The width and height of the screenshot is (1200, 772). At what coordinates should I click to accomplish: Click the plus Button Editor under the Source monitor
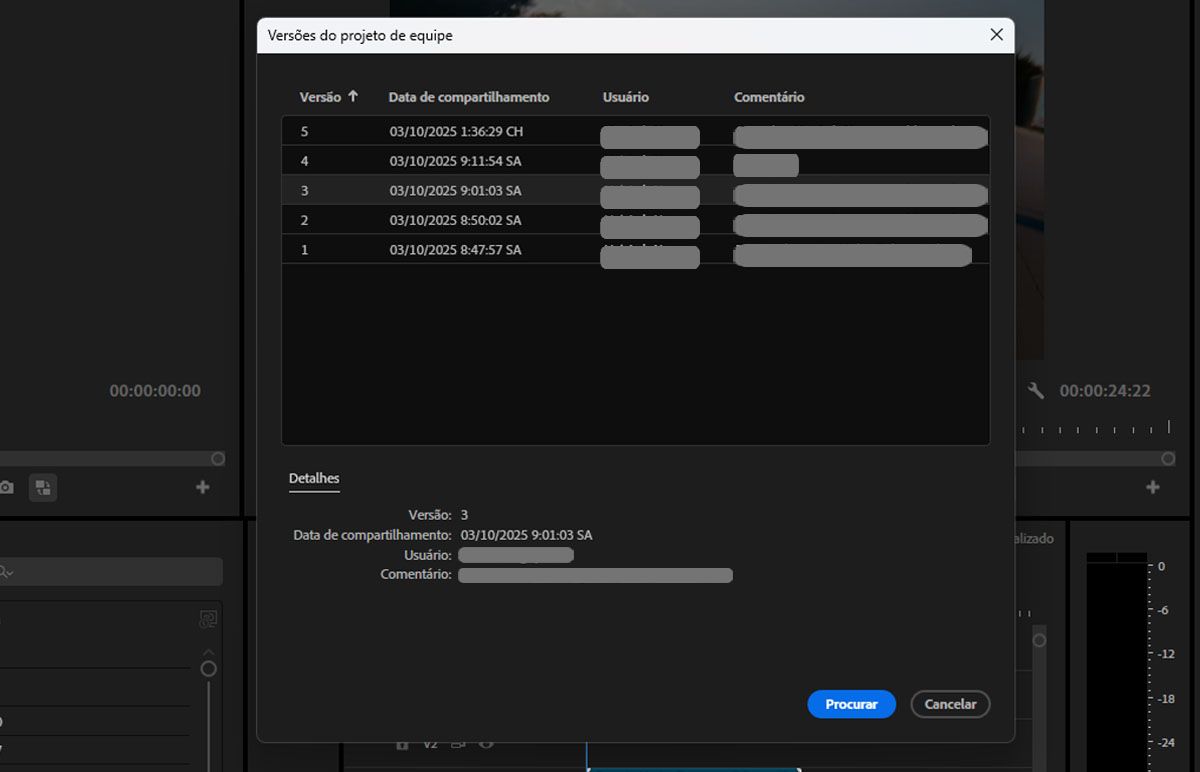tap(202, 487)
